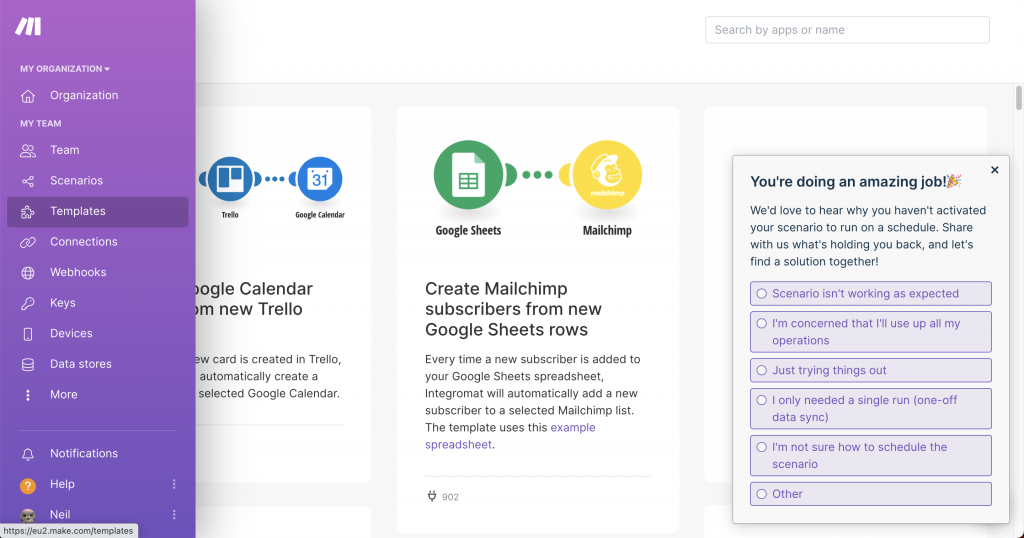
Task: Click Neil's profile avatar
Action: [27, 515]
